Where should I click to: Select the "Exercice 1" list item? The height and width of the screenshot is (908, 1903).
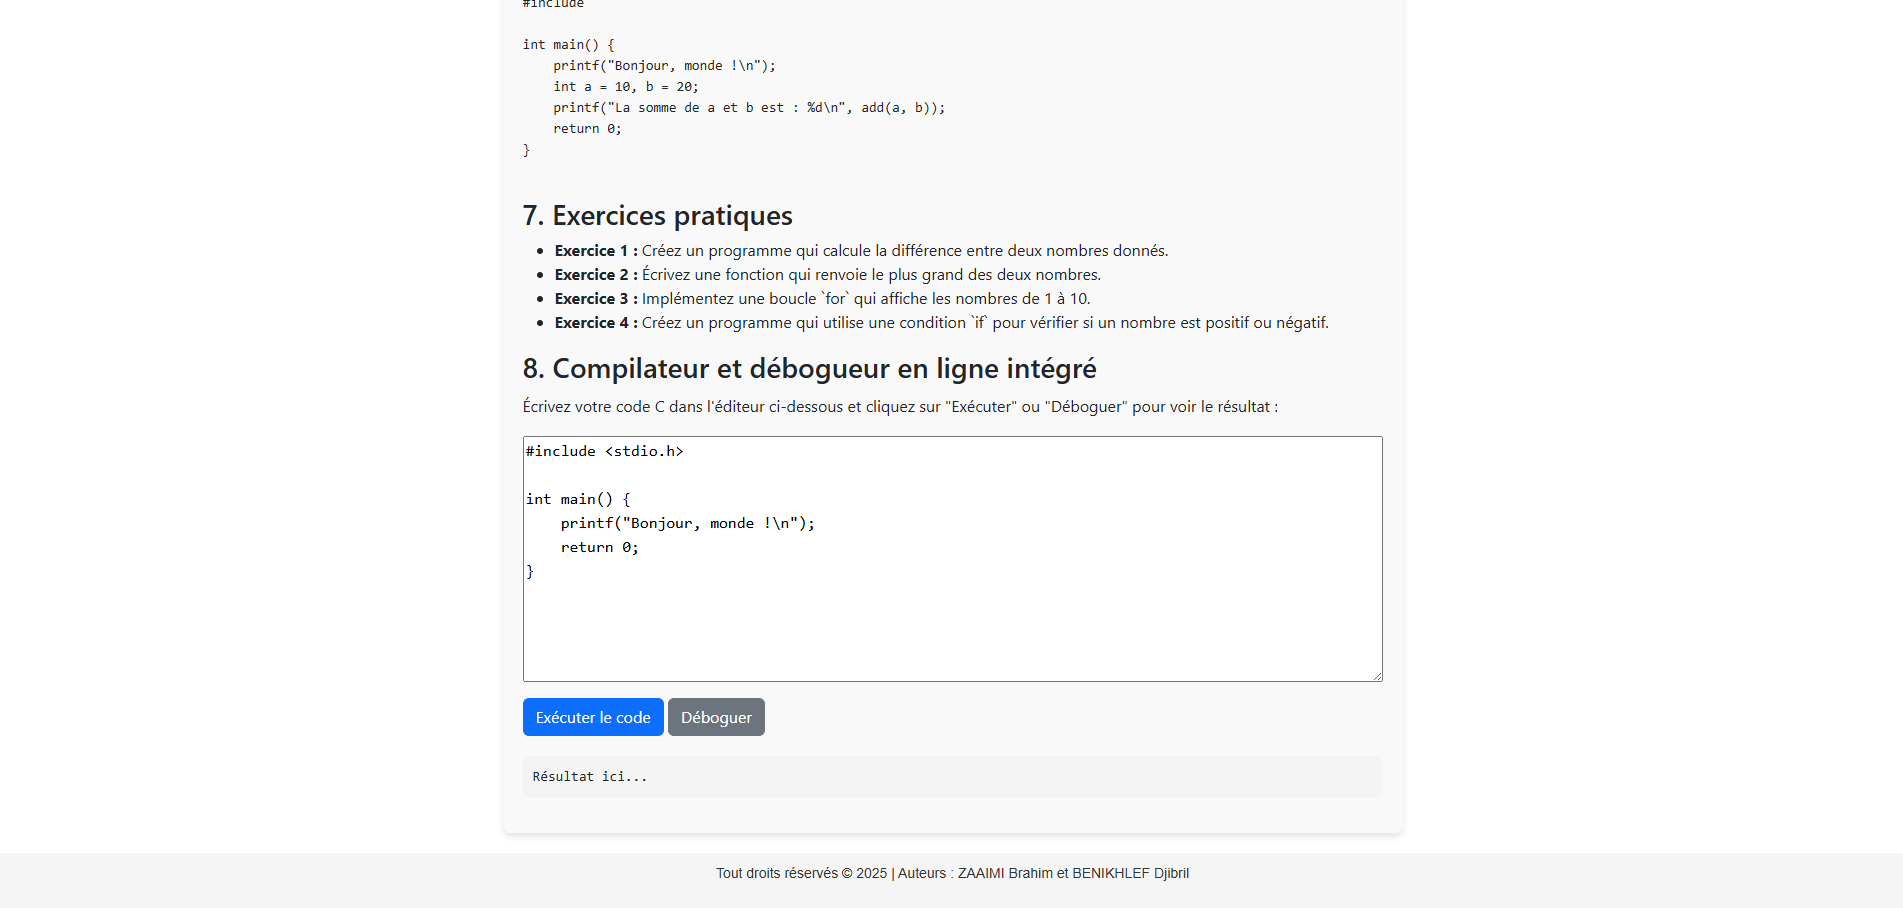pyautogui.click(x=860, y=251)
